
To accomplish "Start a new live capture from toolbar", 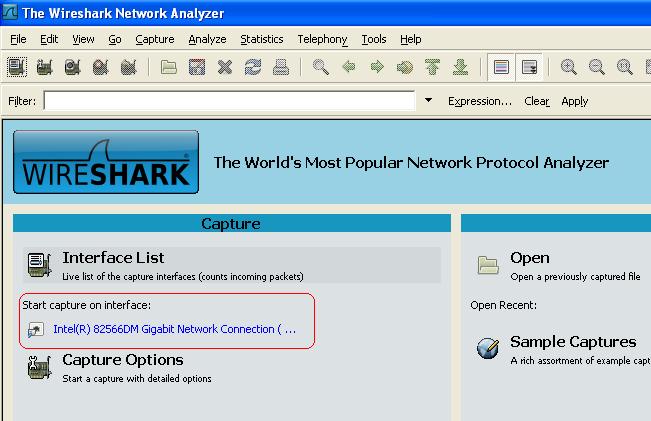I will (x=73, y=67).
